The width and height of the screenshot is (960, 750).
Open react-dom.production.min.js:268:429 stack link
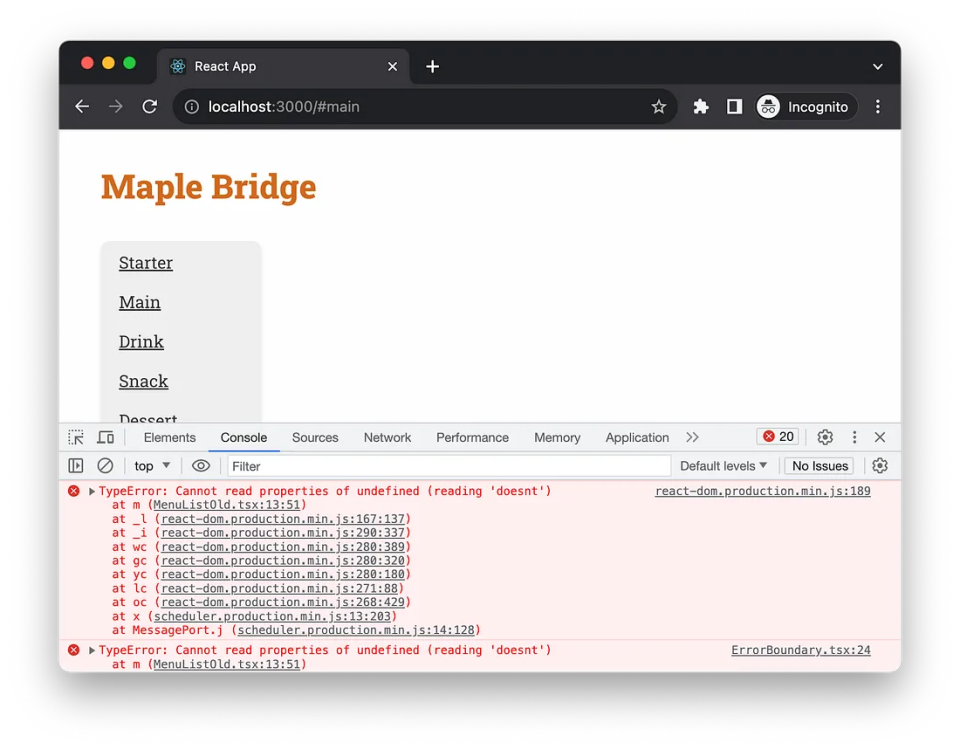(283, 602)
